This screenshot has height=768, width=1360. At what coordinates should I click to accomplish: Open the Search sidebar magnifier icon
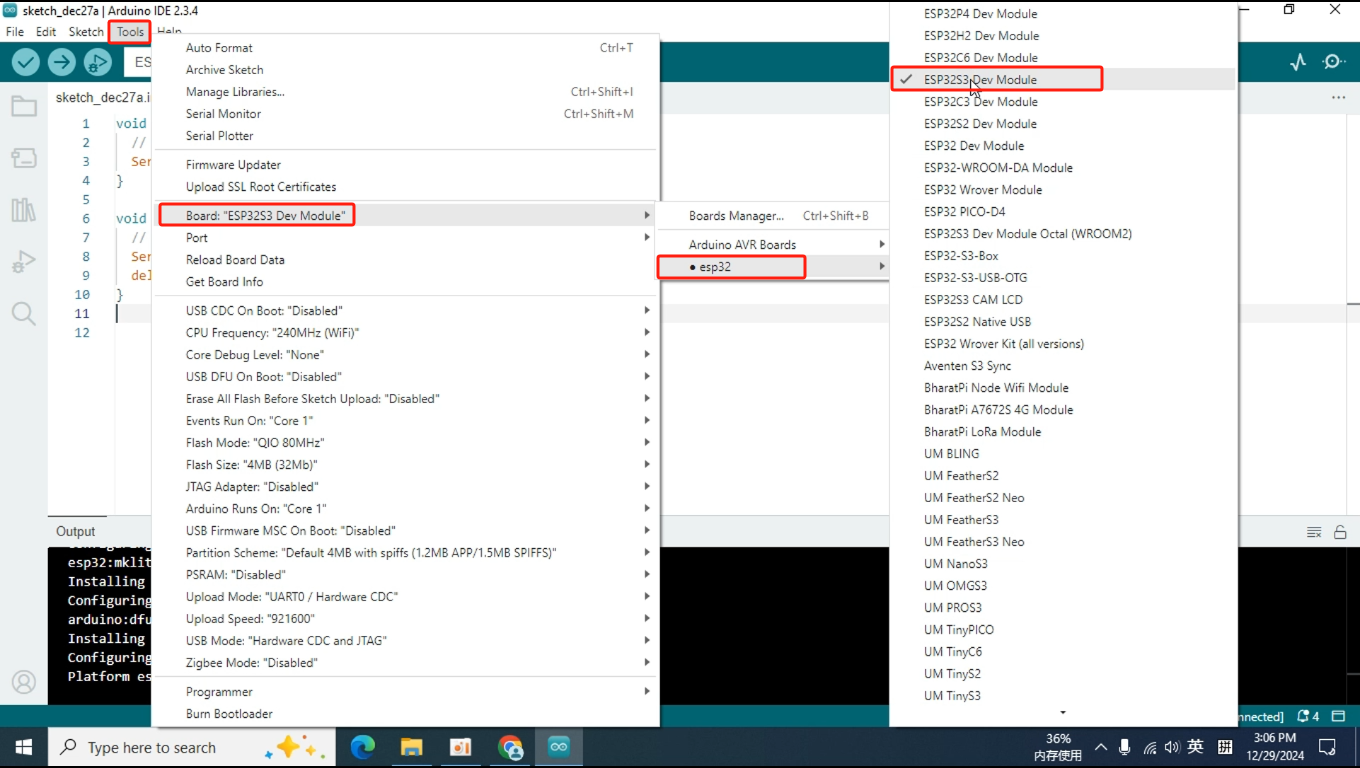click(x=24, y=314)
